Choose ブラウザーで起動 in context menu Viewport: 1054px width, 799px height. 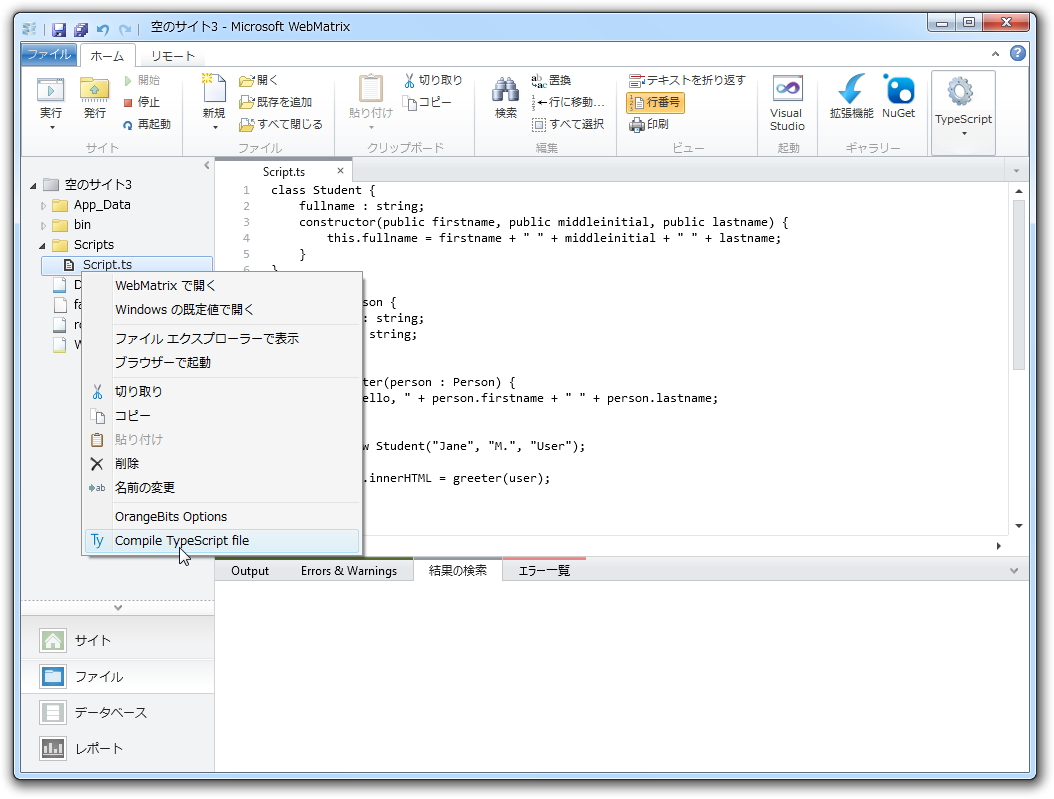(222, 363)
